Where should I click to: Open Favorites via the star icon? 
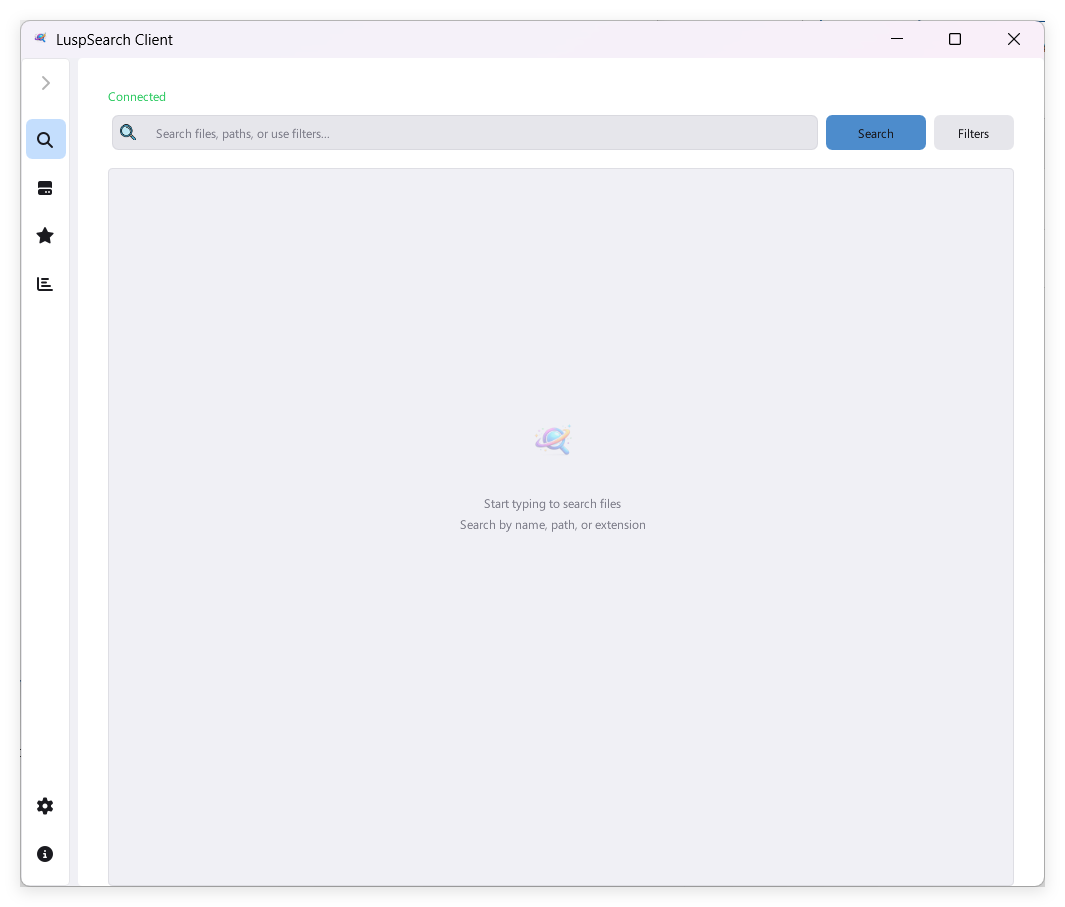click(x=45, y=236)
